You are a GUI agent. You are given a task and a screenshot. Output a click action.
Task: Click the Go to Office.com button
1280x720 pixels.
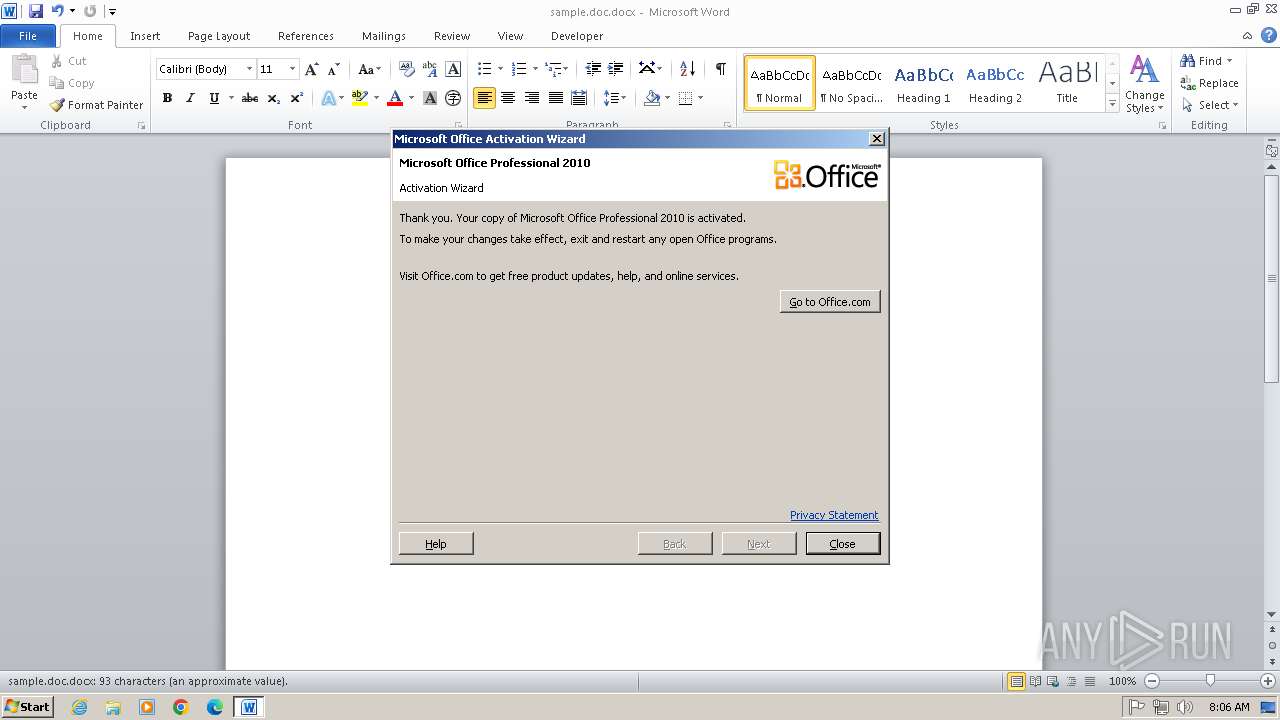(830, 302)
